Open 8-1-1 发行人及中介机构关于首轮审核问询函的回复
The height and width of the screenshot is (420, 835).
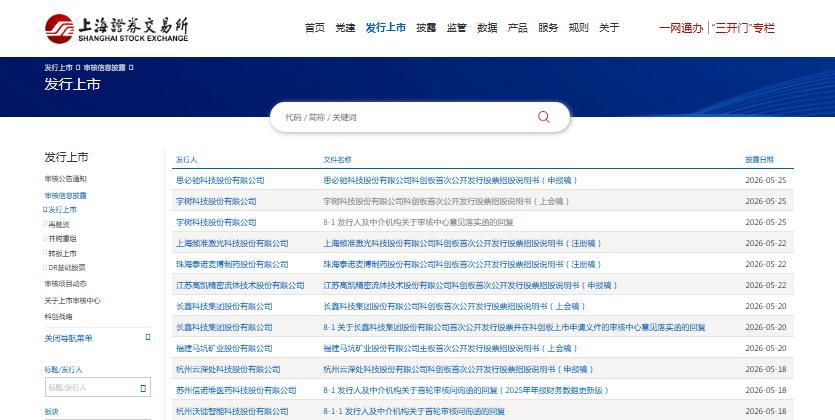click(414, 411)
